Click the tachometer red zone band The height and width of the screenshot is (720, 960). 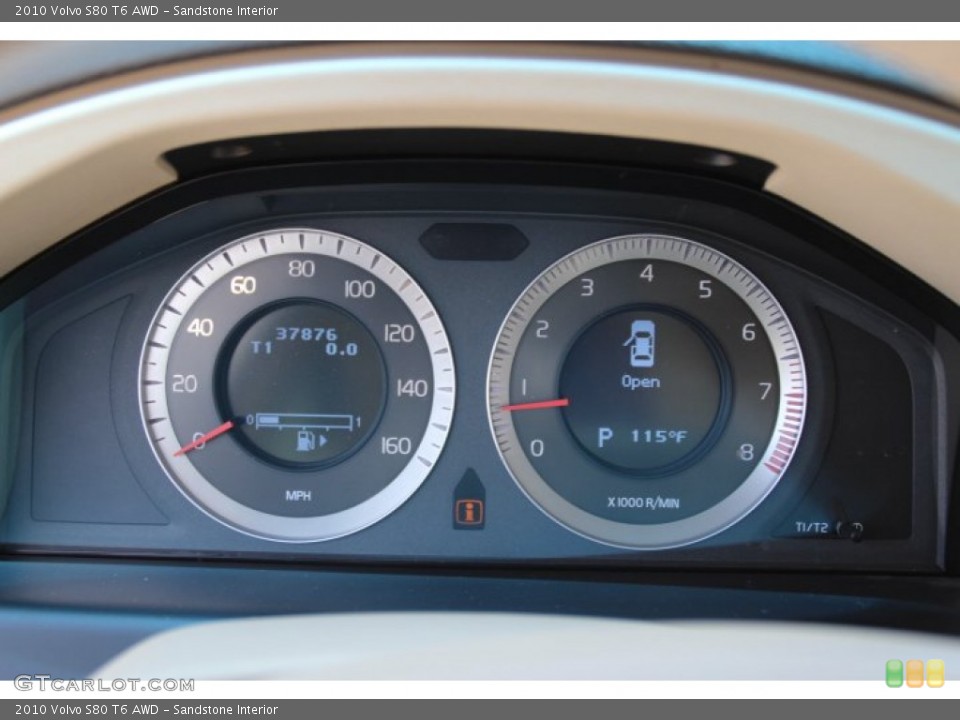[787, 432]
